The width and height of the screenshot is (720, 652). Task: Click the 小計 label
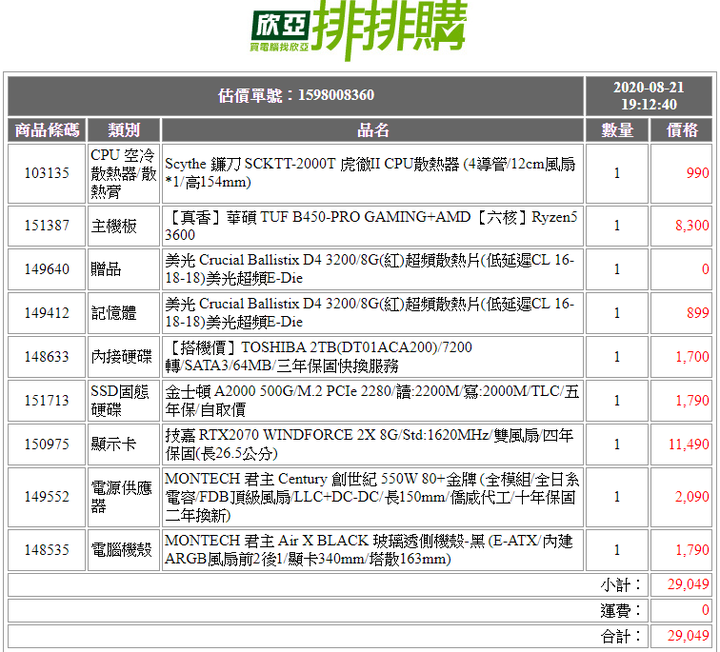[620, 585]
